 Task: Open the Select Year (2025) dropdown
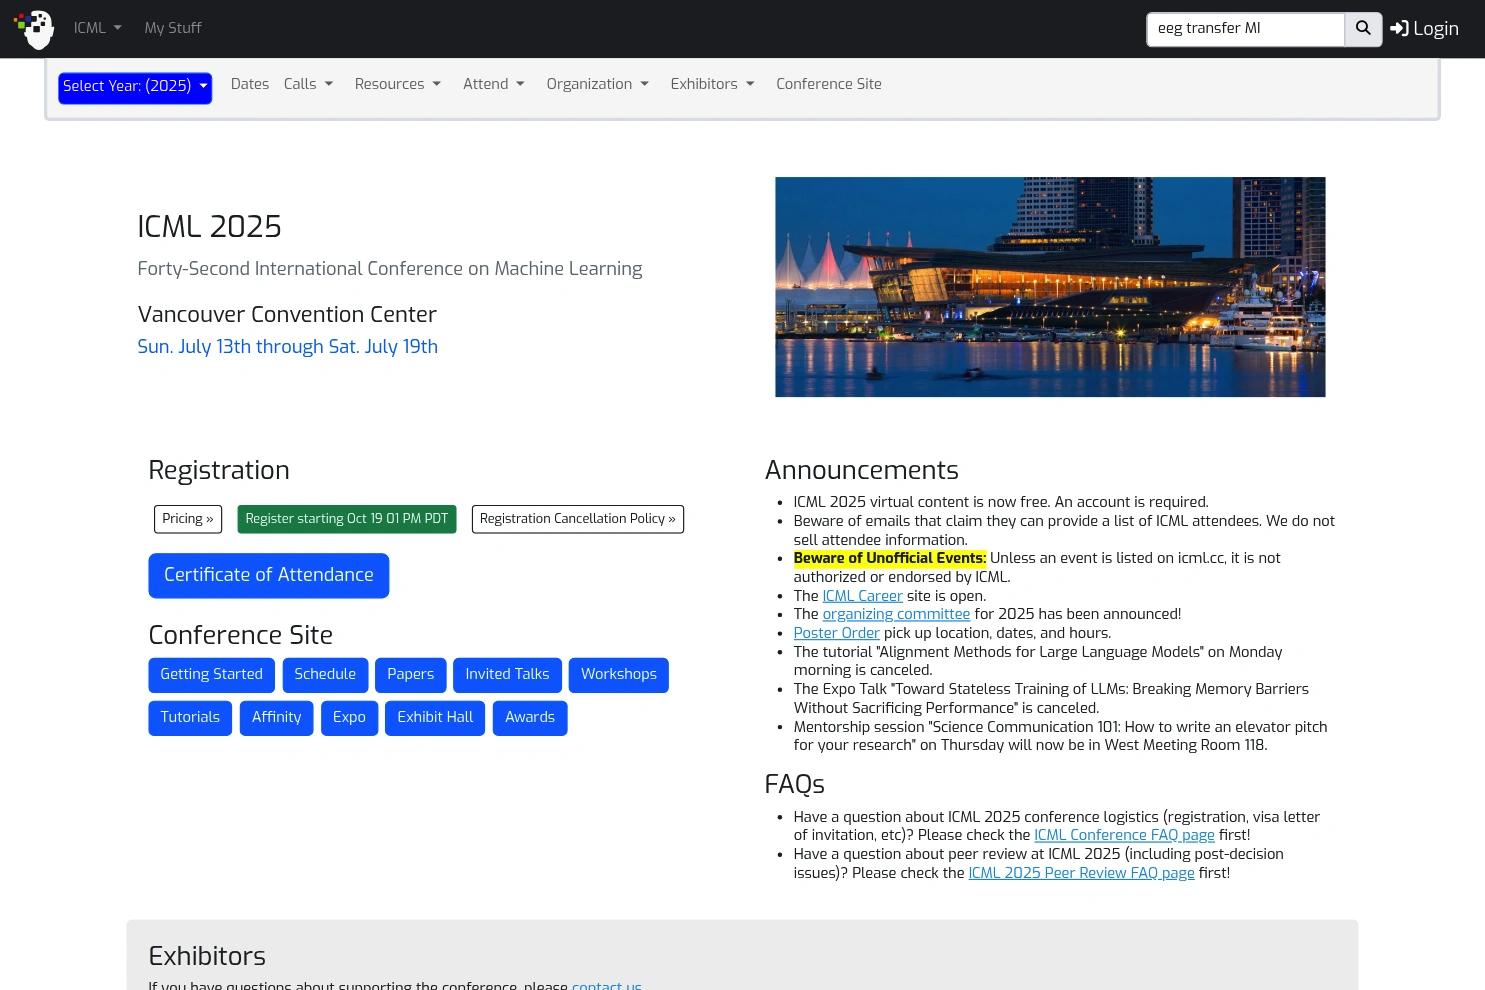coord(135,87)
